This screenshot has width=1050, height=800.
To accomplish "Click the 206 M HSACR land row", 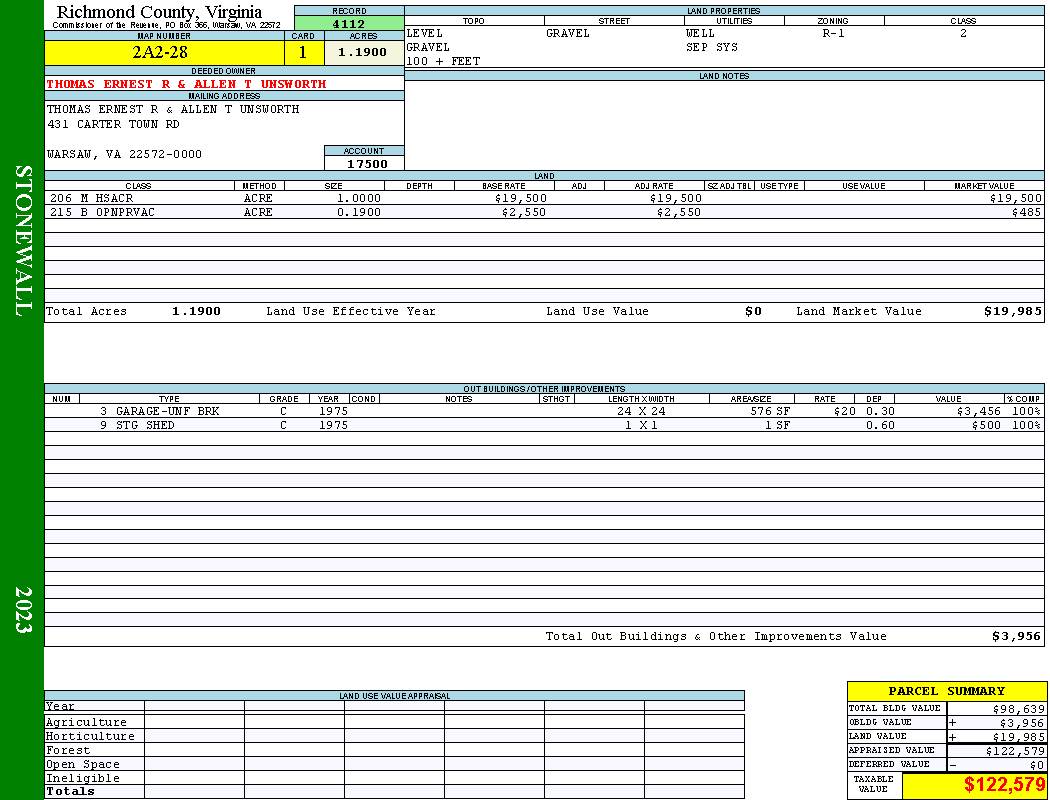I will tap(544, 198).
